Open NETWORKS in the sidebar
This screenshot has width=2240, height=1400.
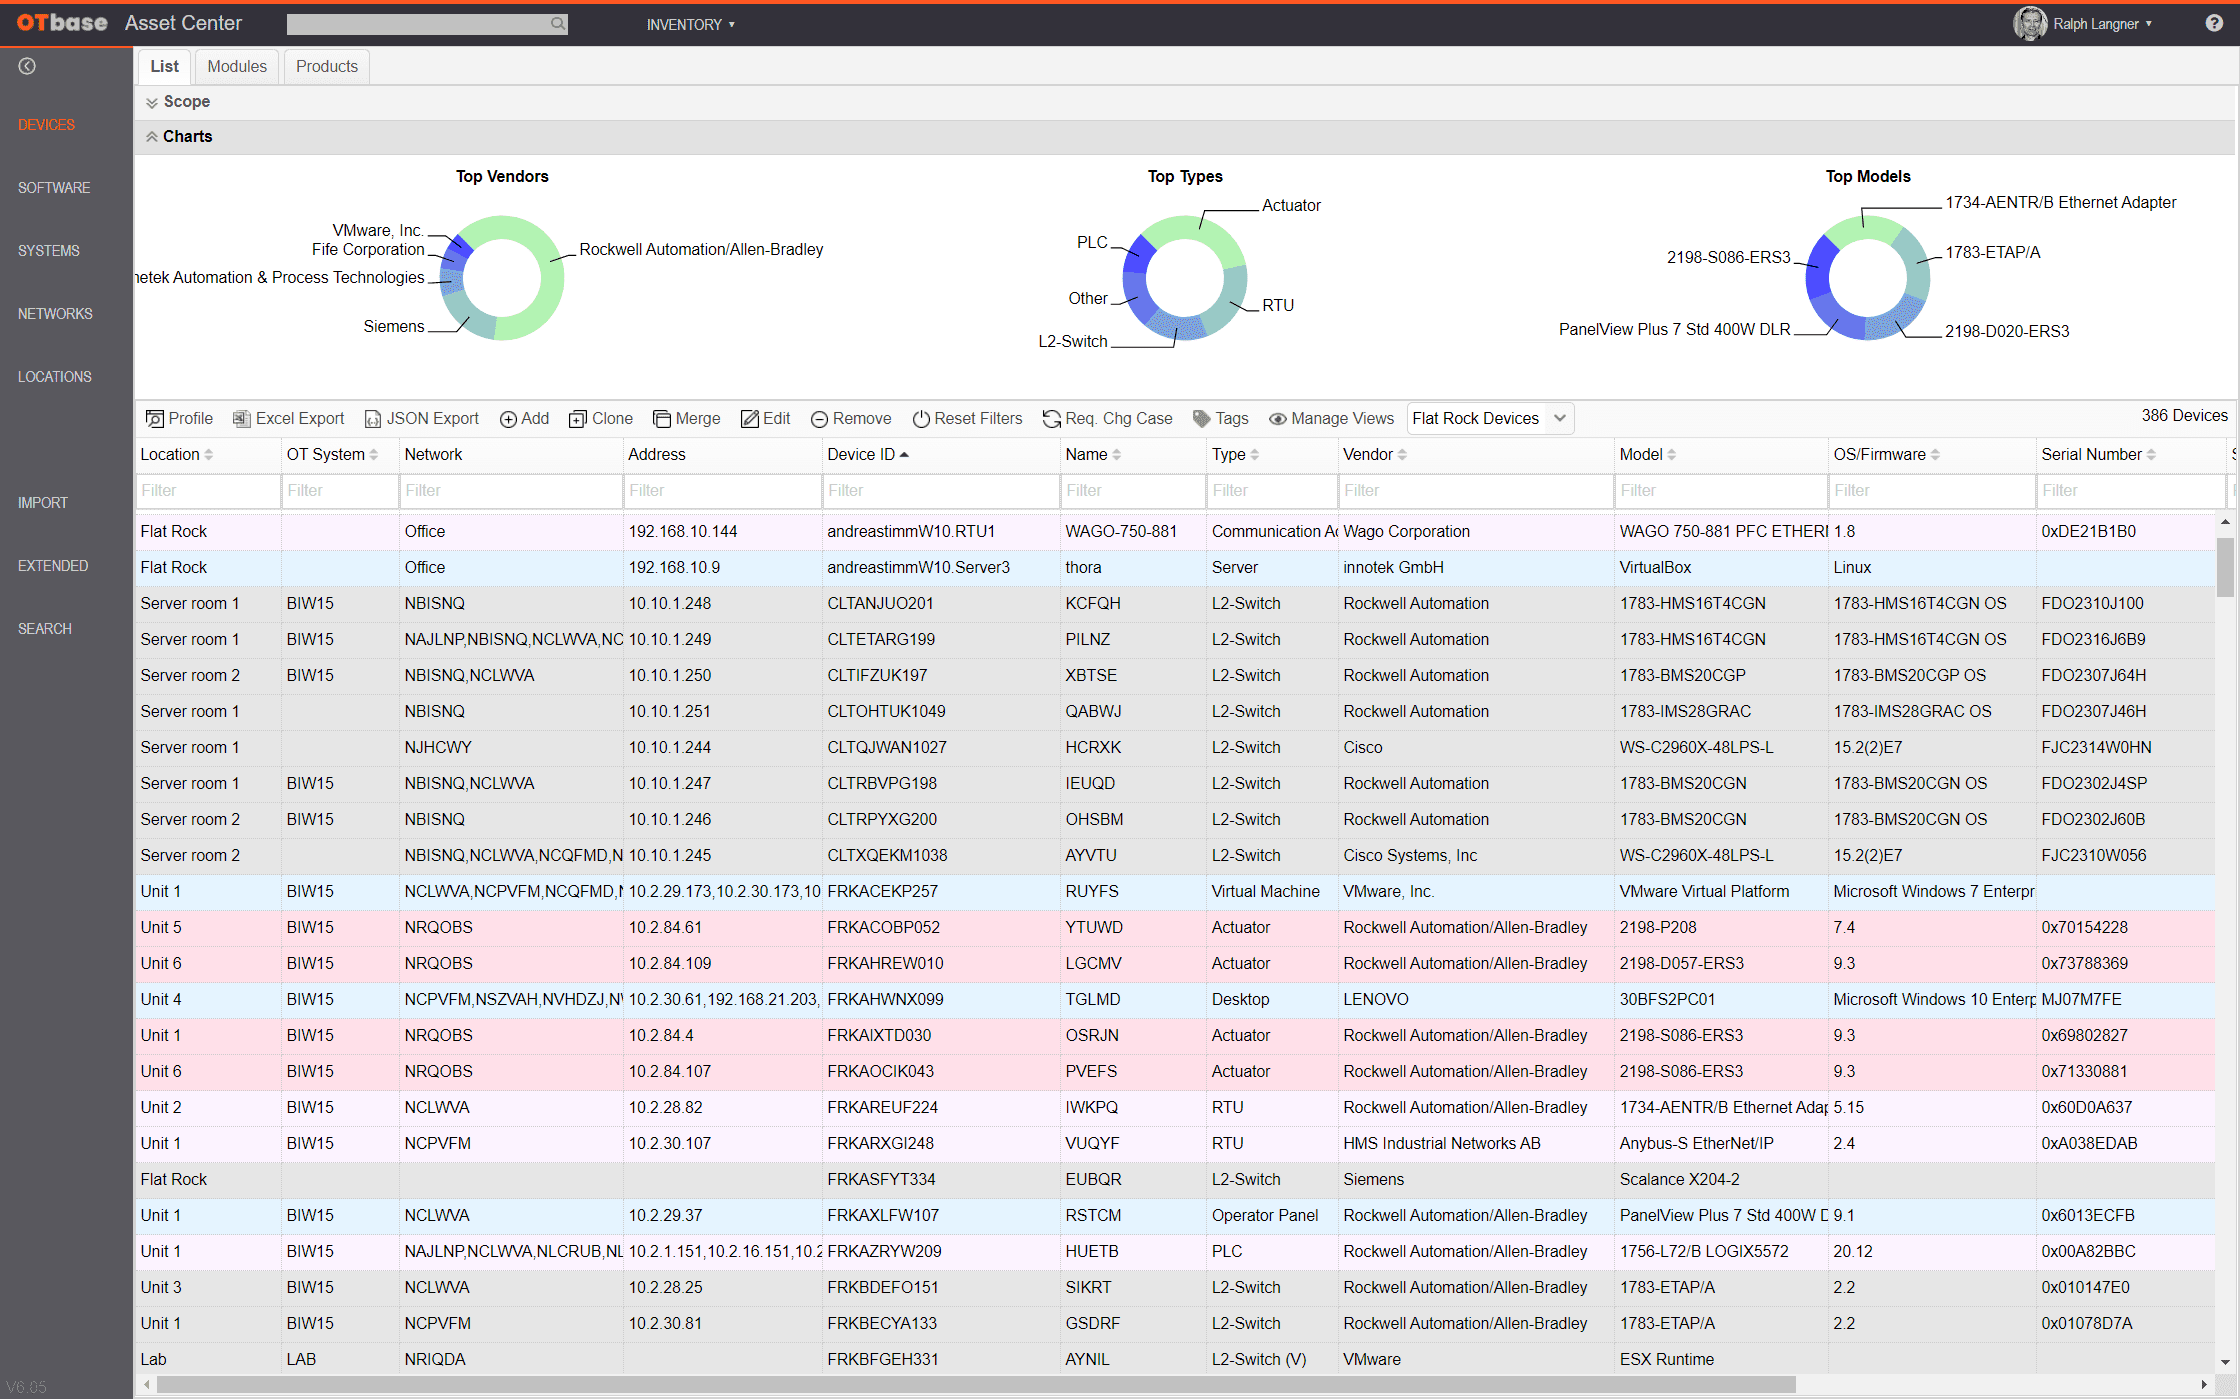click(55, 314)
